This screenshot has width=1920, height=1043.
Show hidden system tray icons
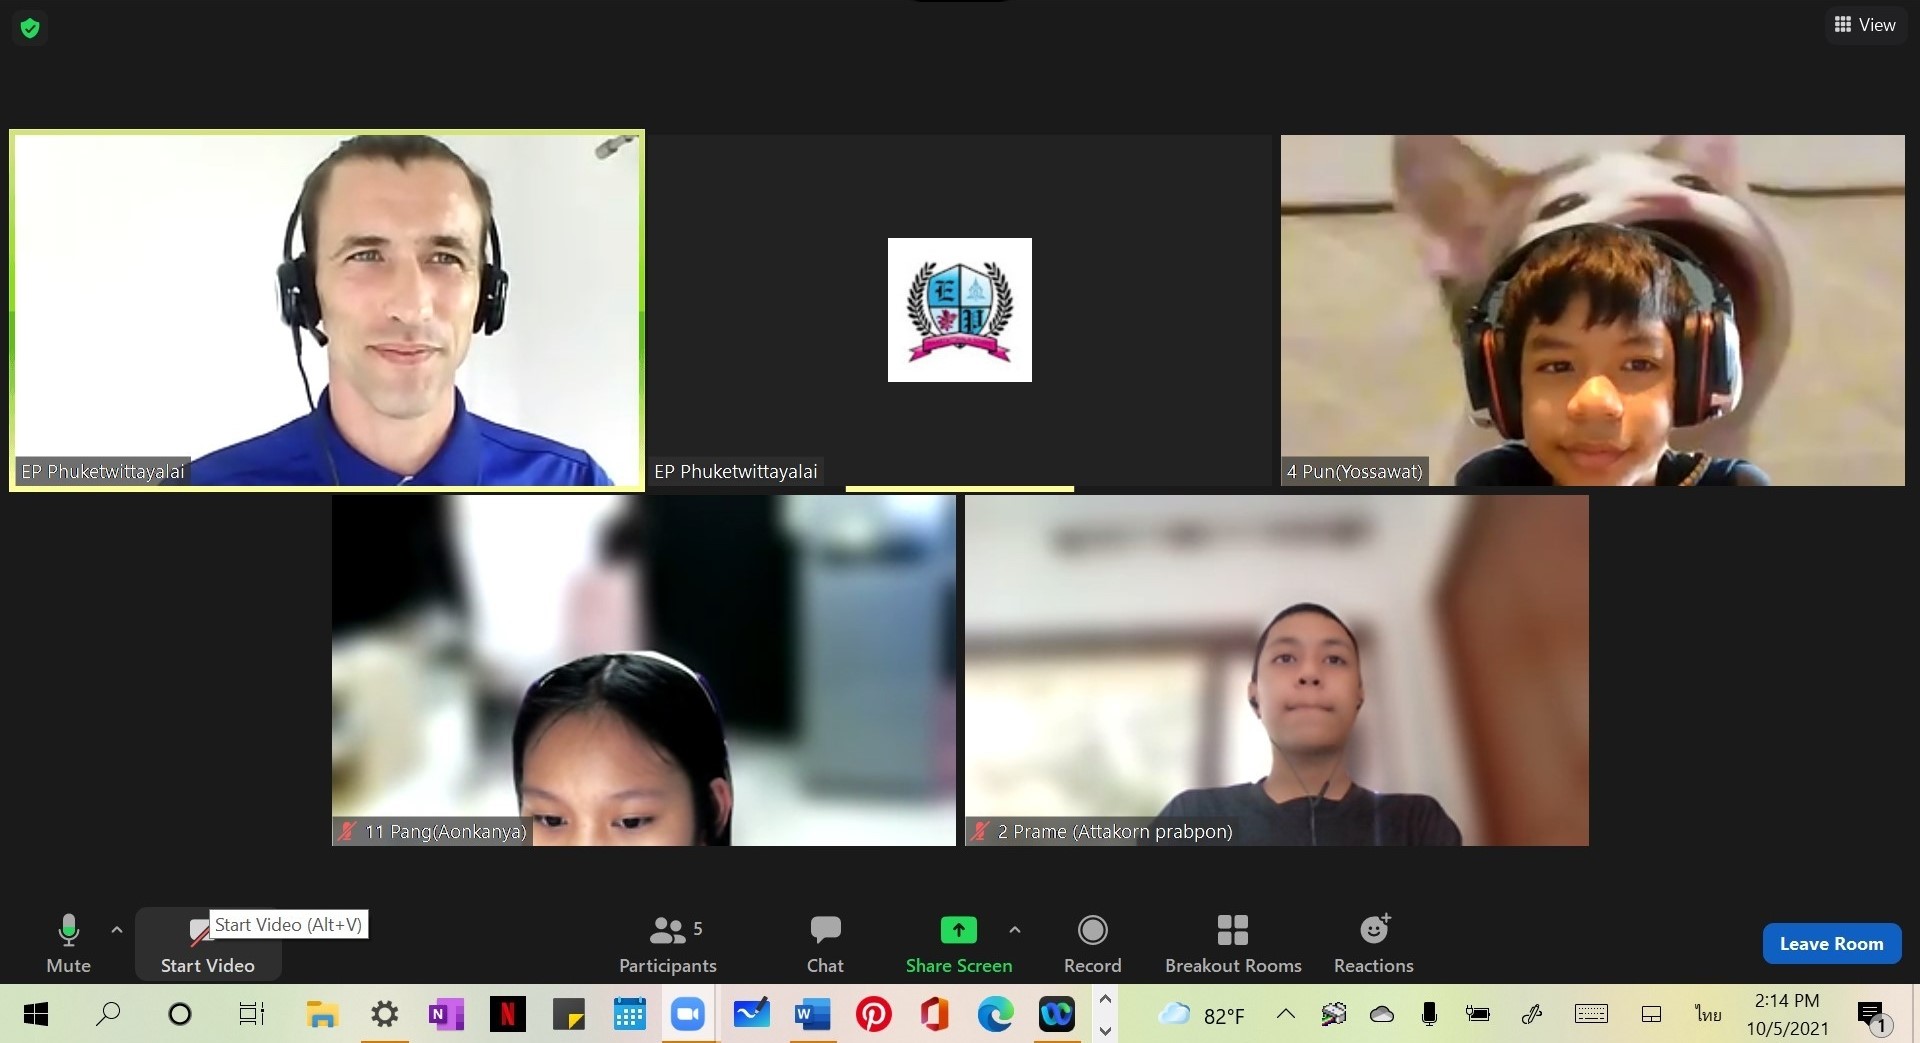point(1286,1015)
